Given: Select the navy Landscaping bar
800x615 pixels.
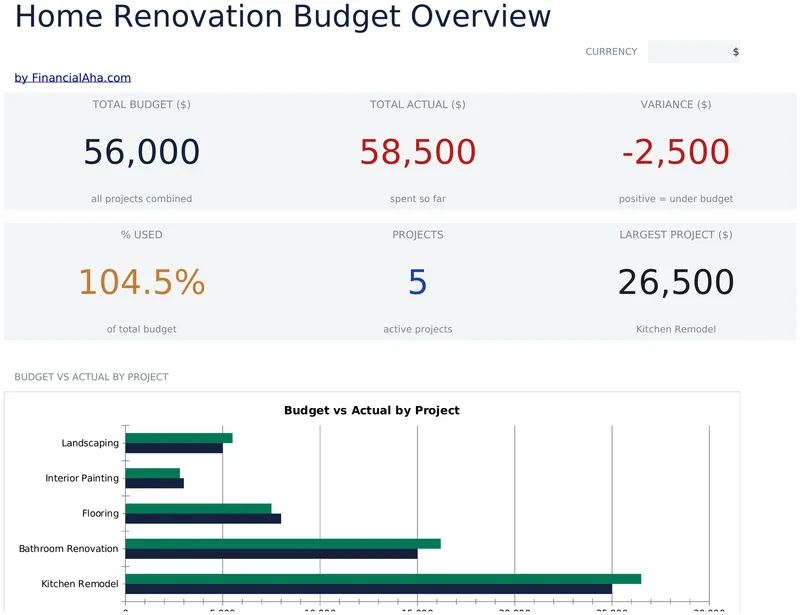Looking at the screenshot, I should point(174,448).
